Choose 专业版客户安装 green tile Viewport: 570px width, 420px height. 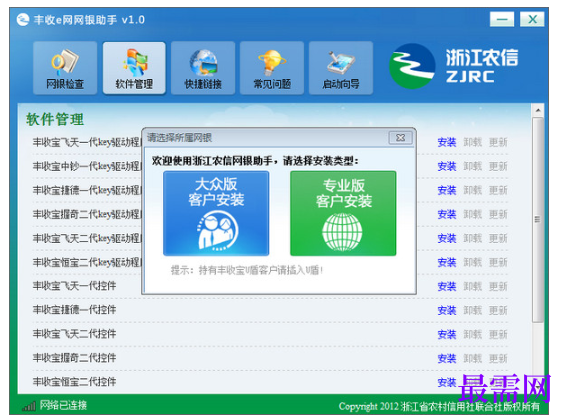tap(343, 213)
